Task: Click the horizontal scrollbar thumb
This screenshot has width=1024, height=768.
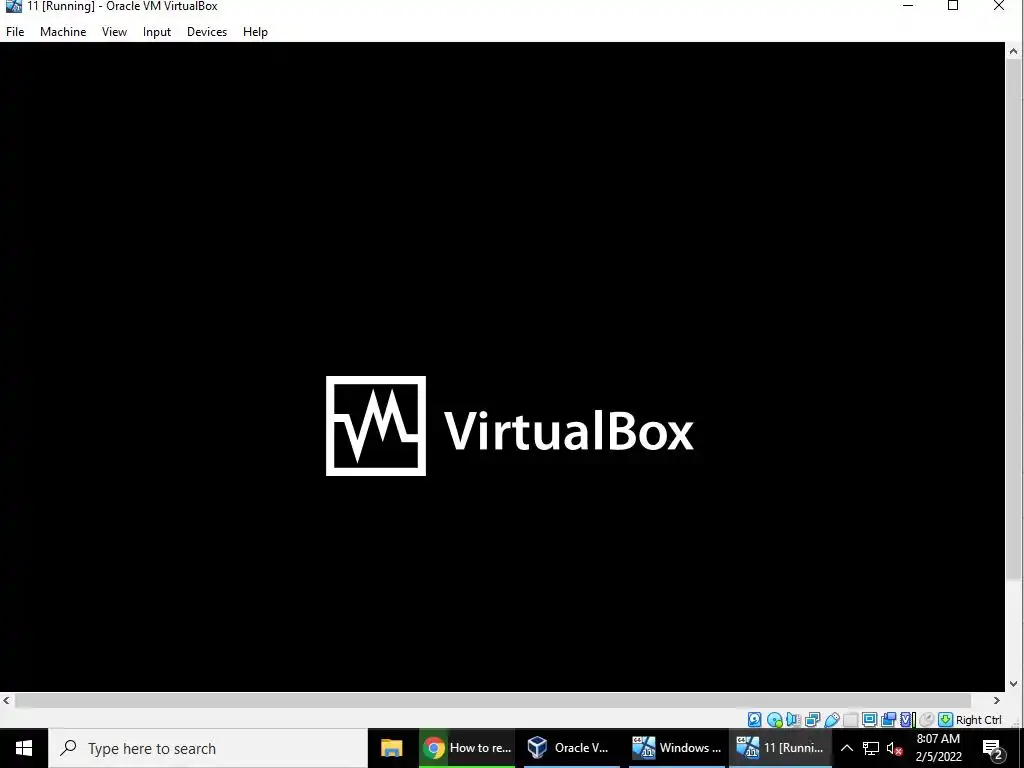Action: pyautogui.click(x=493, y=700)
